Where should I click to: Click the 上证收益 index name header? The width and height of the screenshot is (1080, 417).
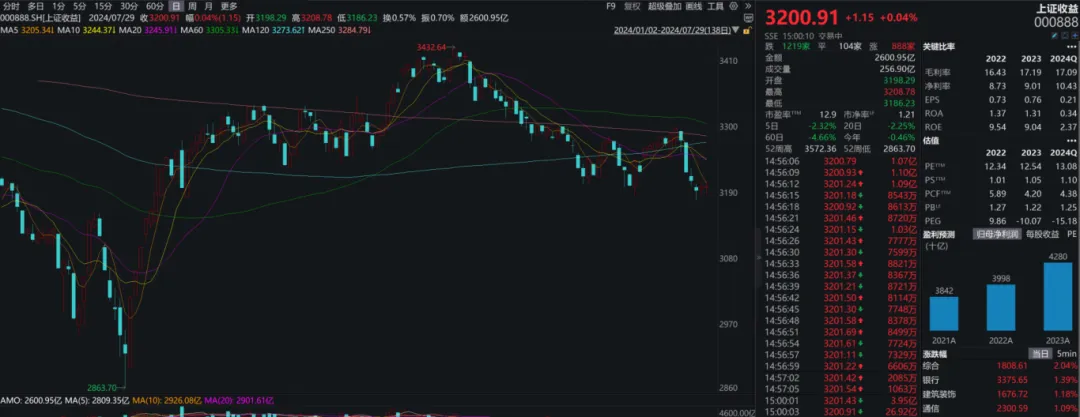coord(1056,7)
